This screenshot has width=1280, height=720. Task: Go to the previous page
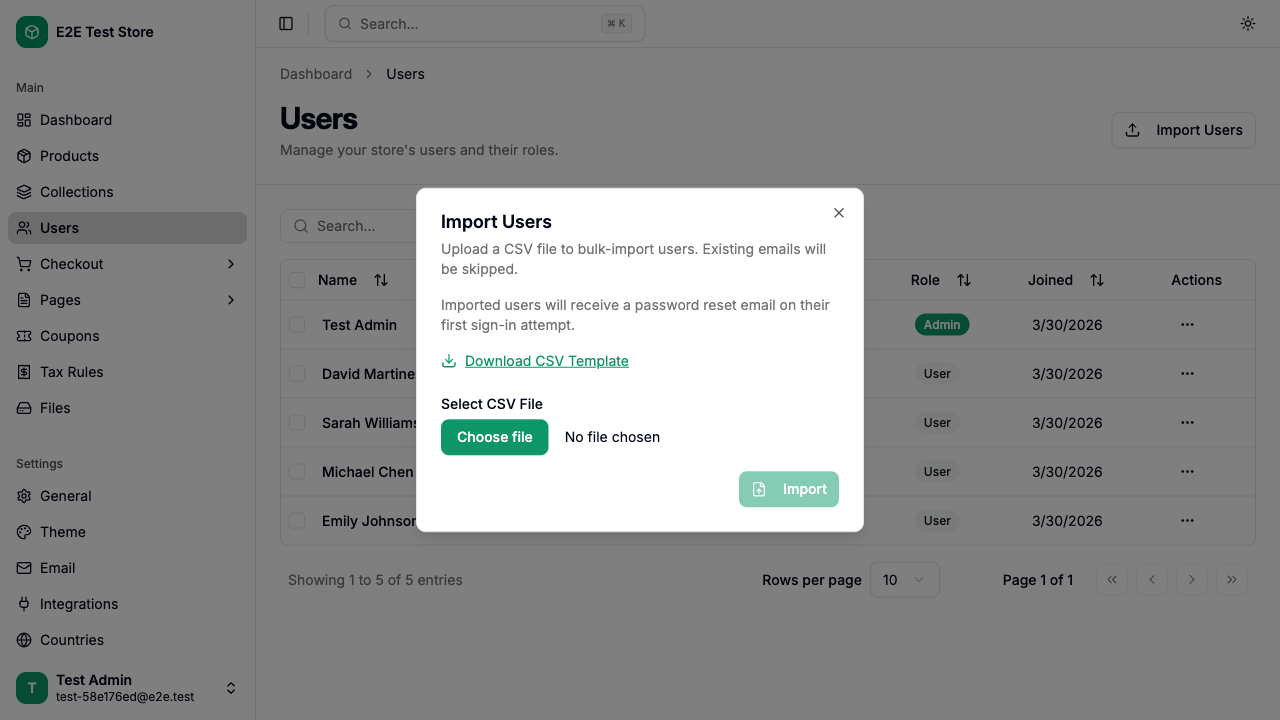[x=1152, y=580]
